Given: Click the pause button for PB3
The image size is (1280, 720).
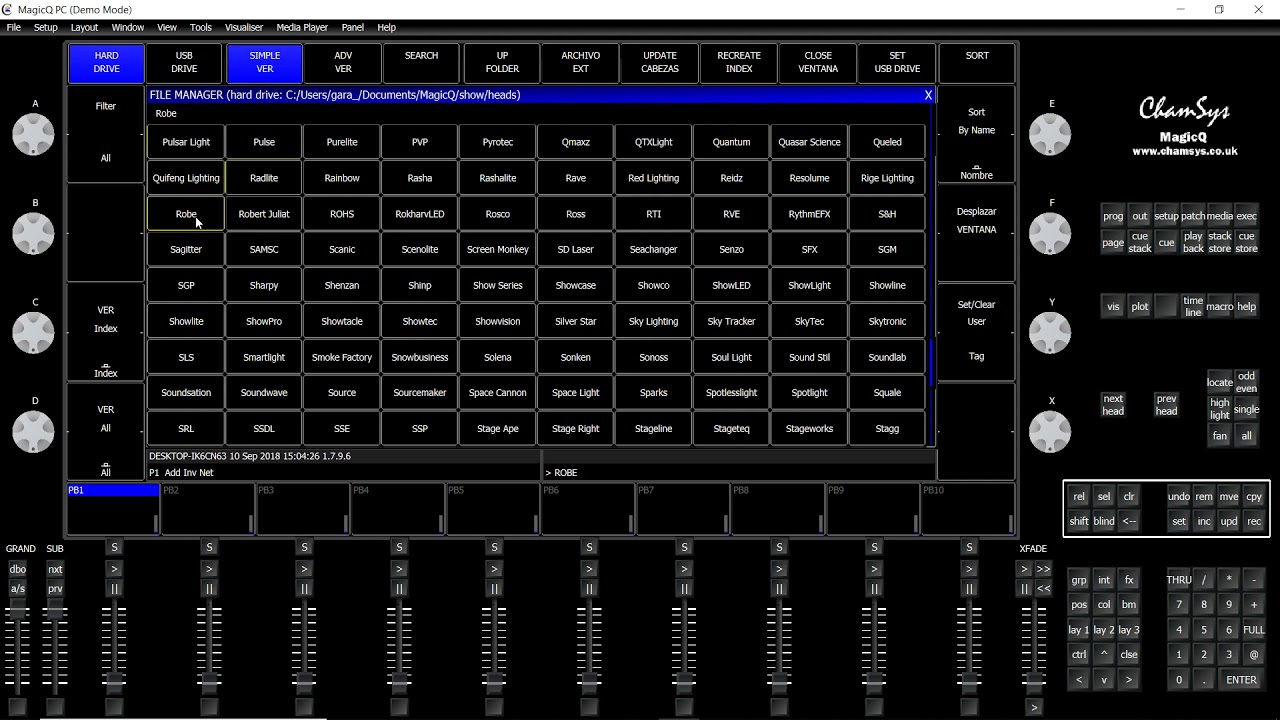Looking at the screenshot, I should (x=304, y=589).
